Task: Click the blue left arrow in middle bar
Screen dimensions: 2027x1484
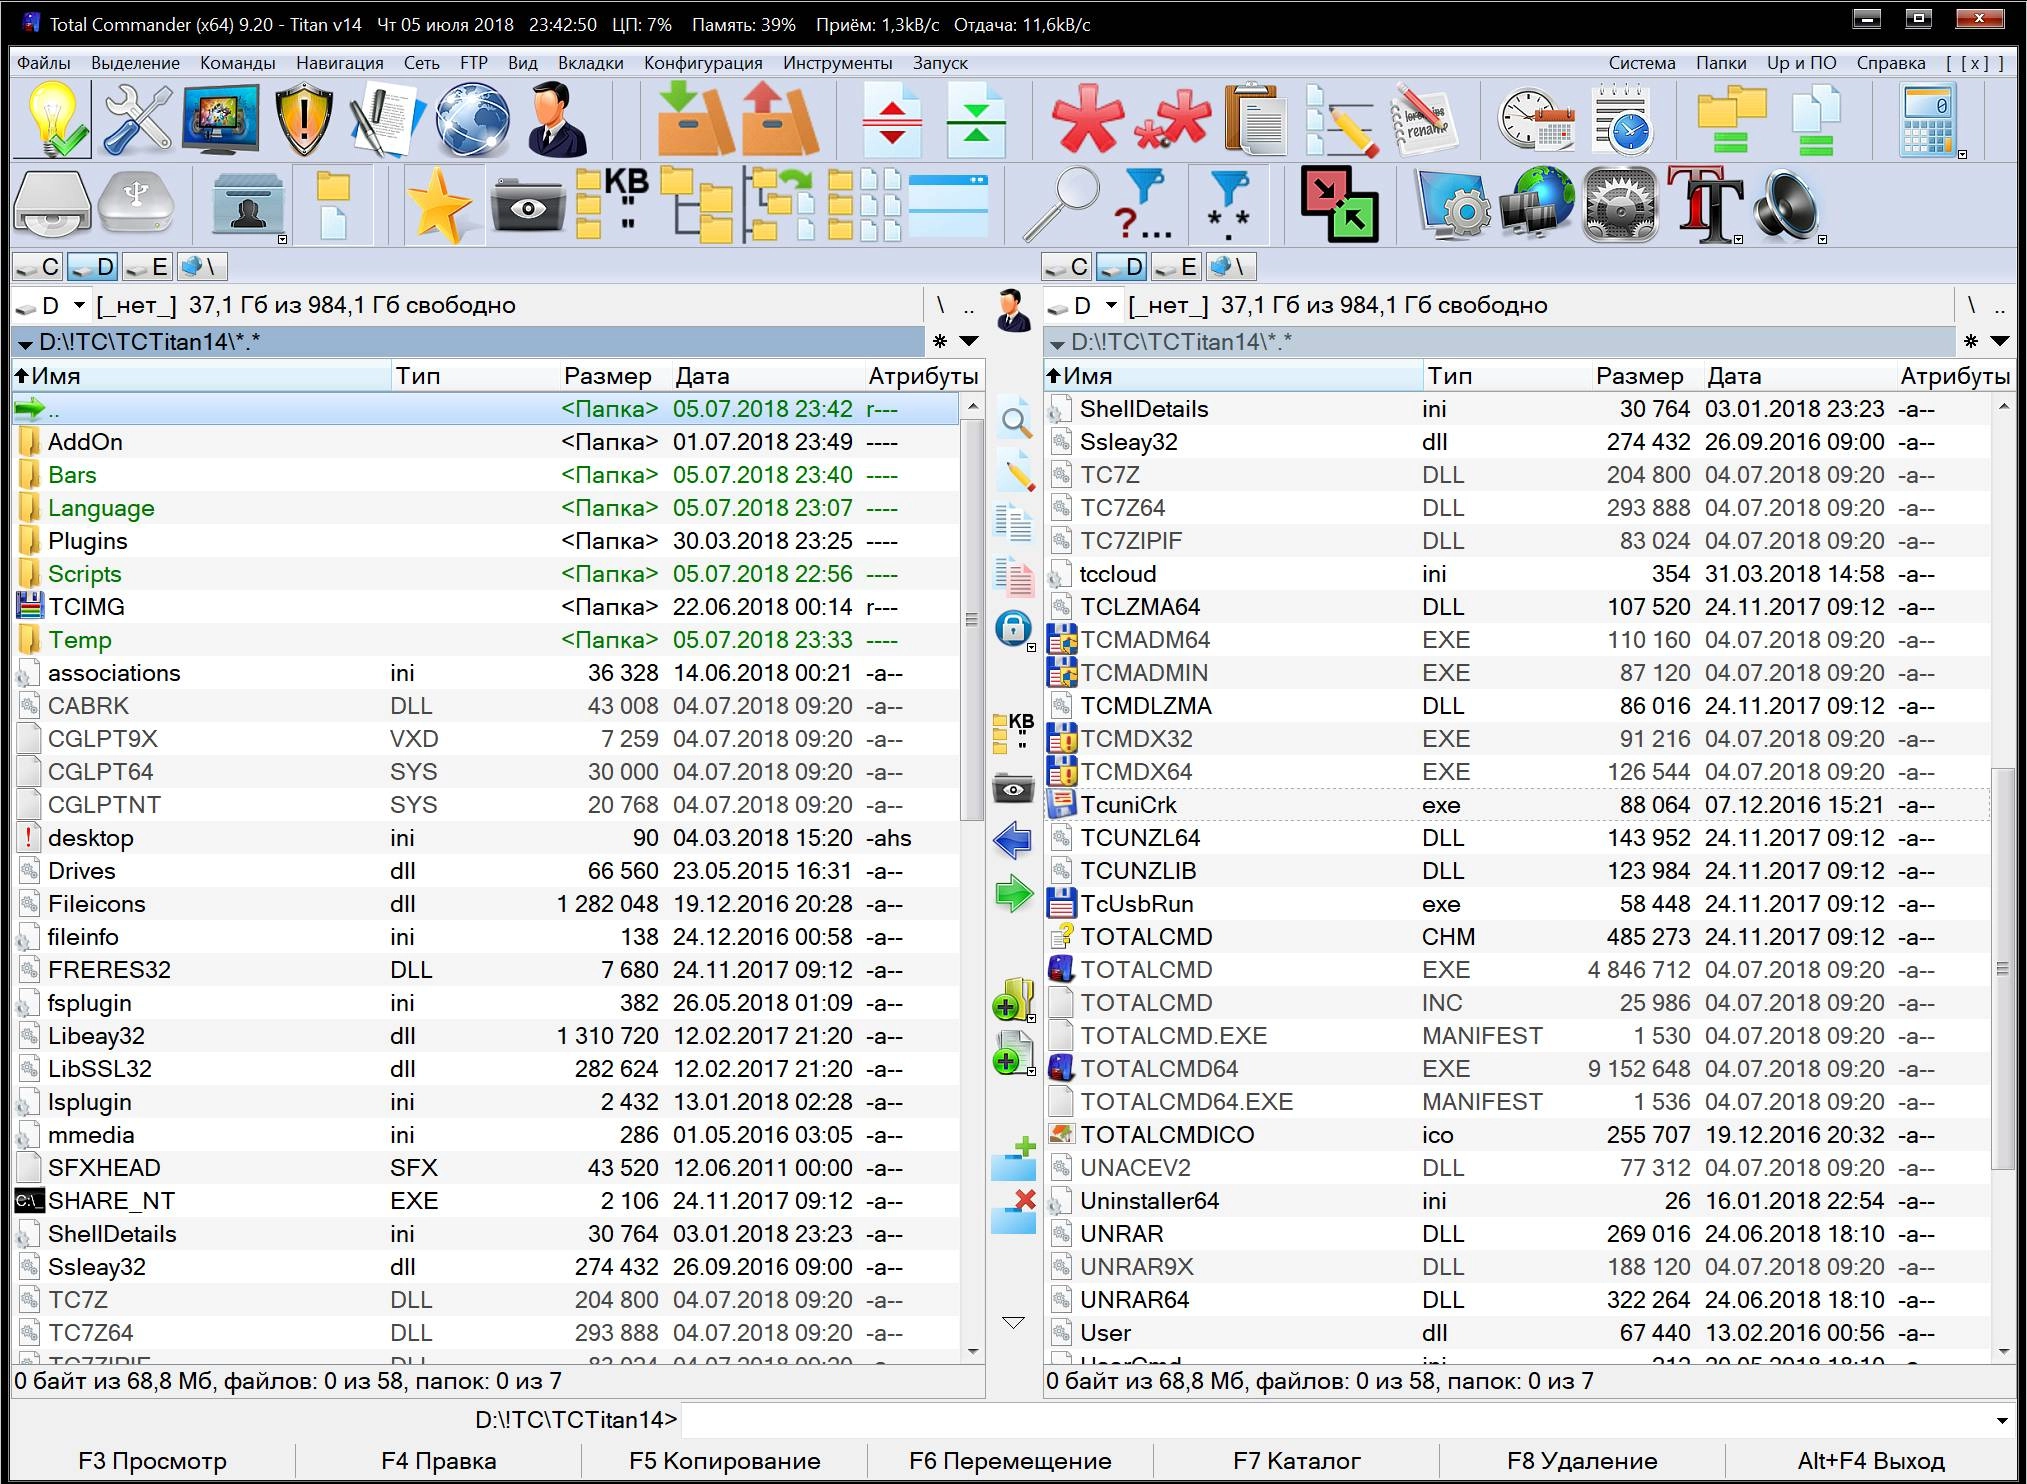Action: [x=1013, y=839]
